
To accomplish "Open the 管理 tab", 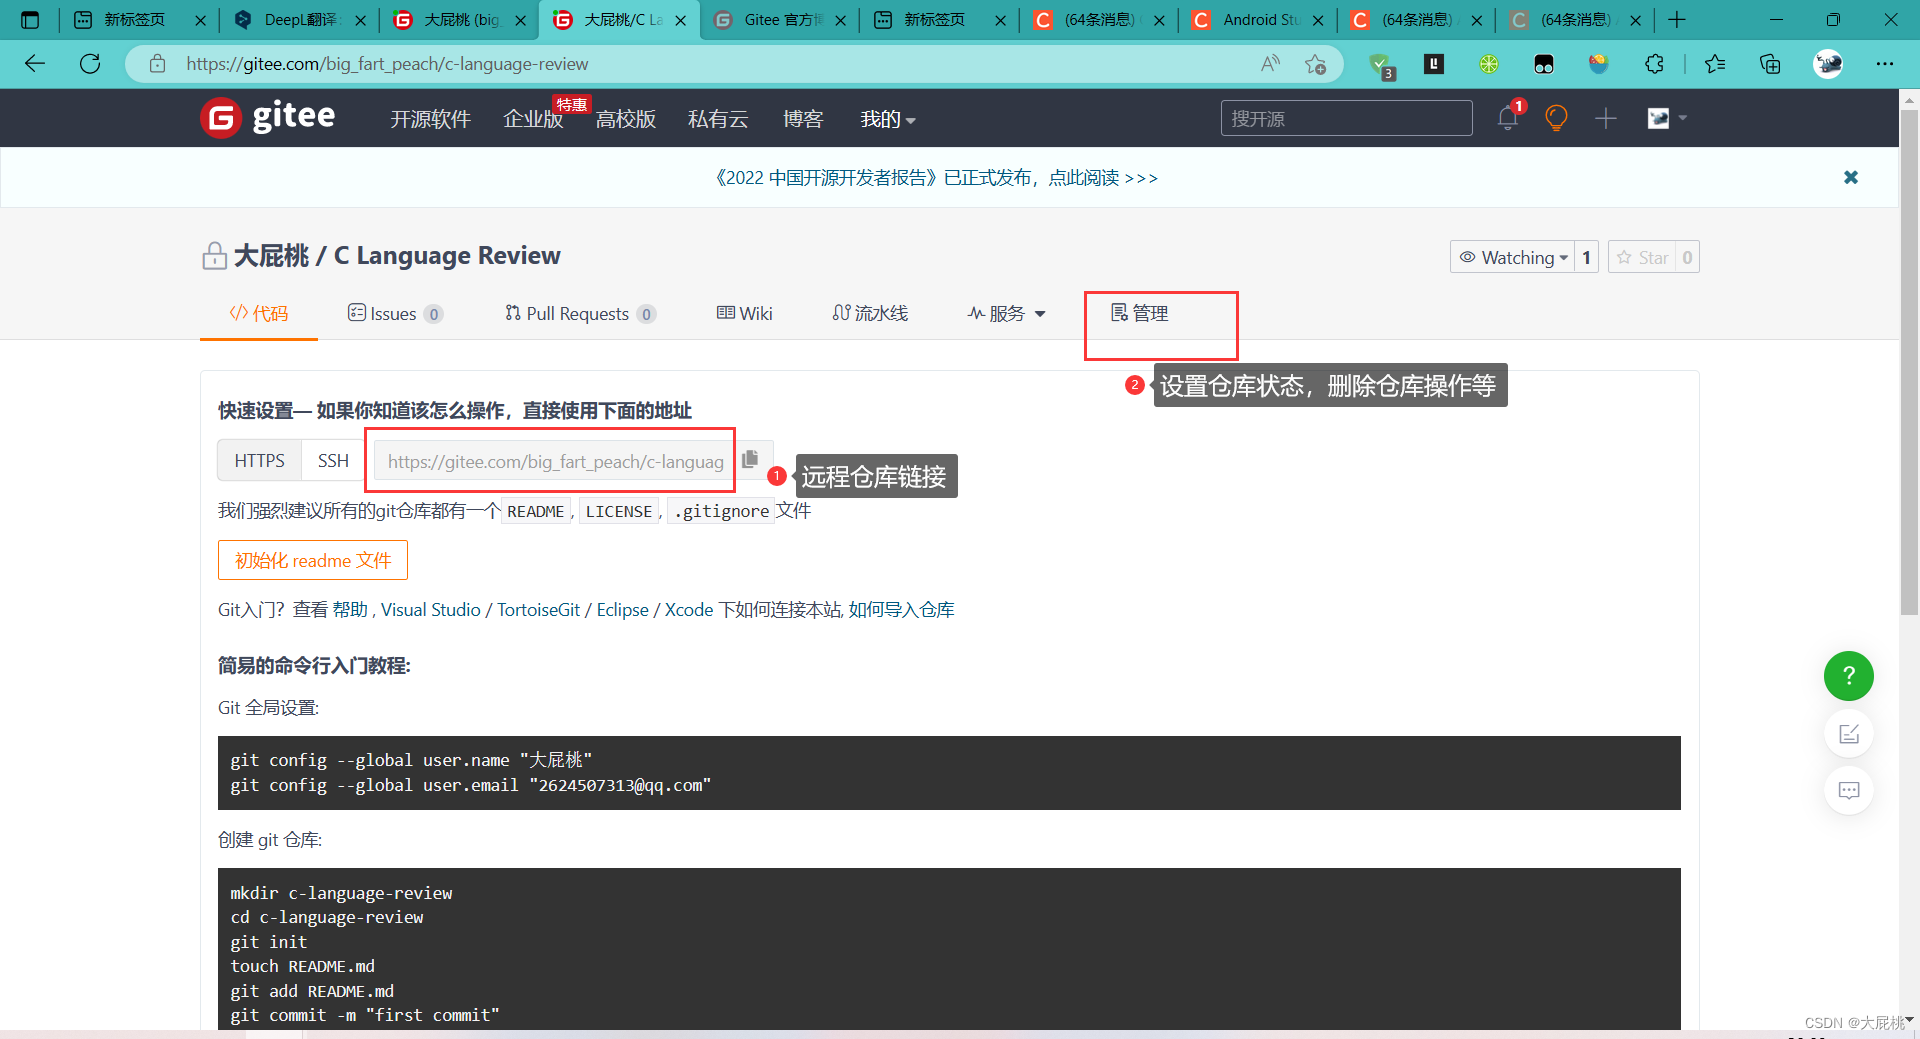I will [x=1140, y=314].
